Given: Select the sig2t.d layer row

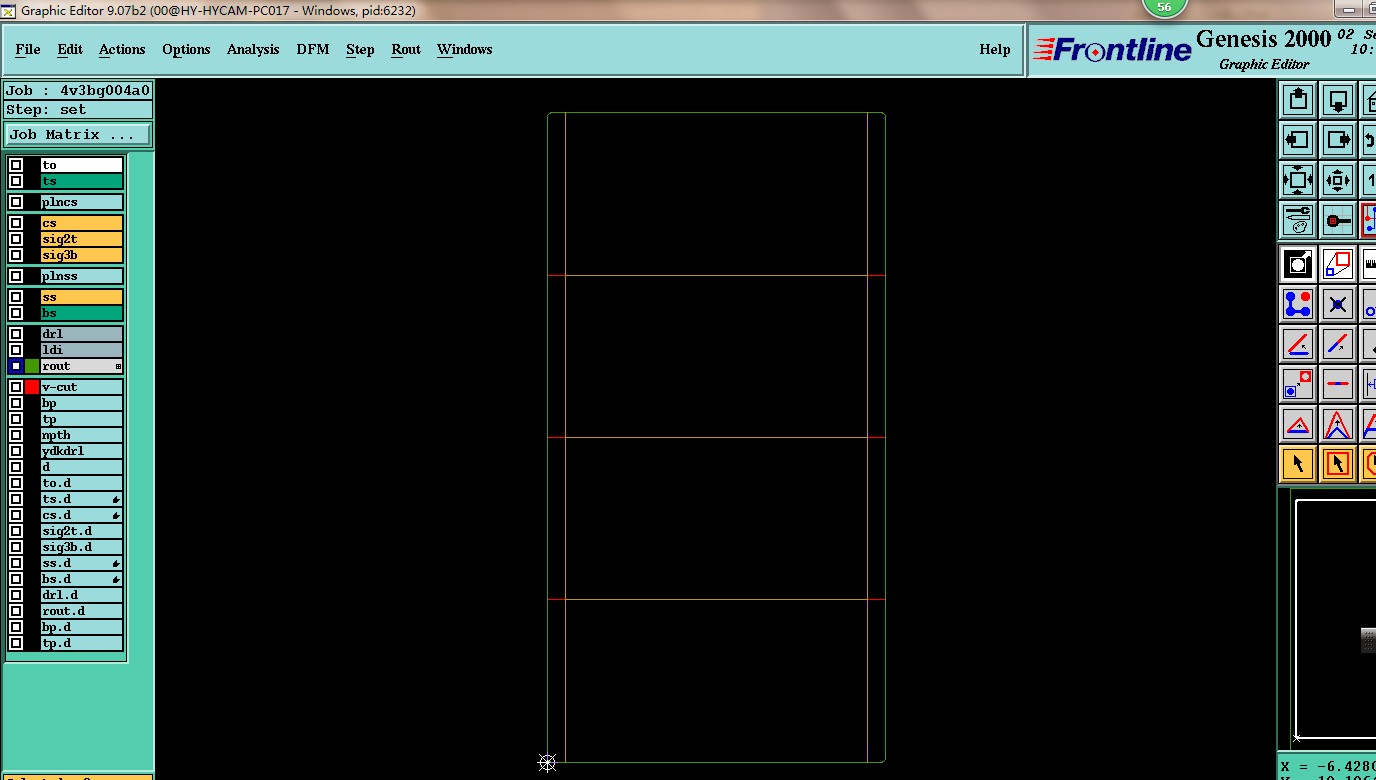Looking at the screenshot, I should click(x=82, y=531).
